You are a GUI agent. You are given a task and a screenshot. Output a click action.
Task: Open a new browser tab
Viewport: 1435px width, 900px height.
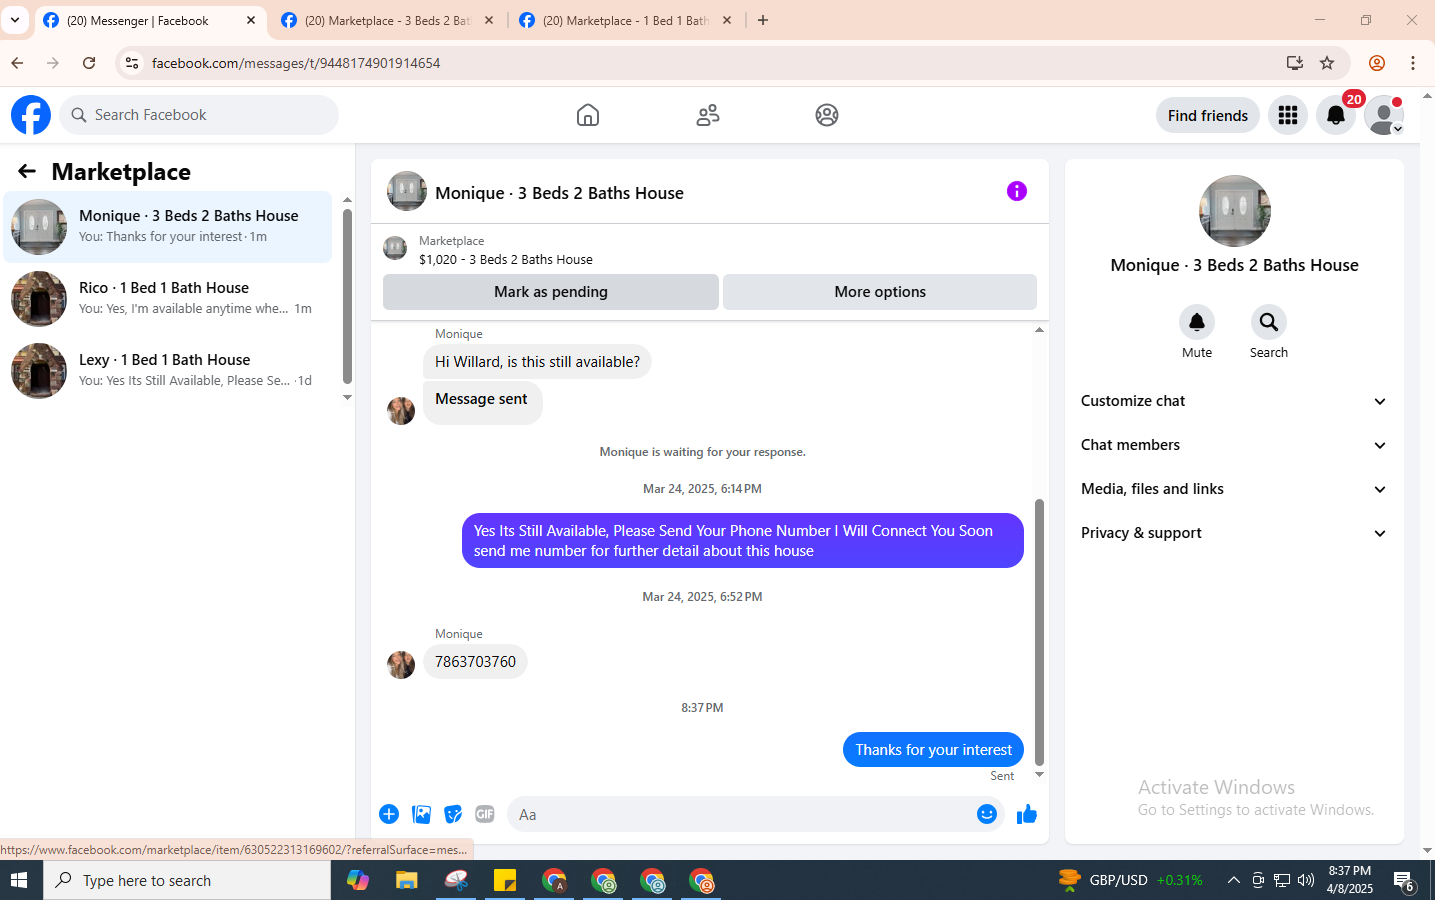763,20
